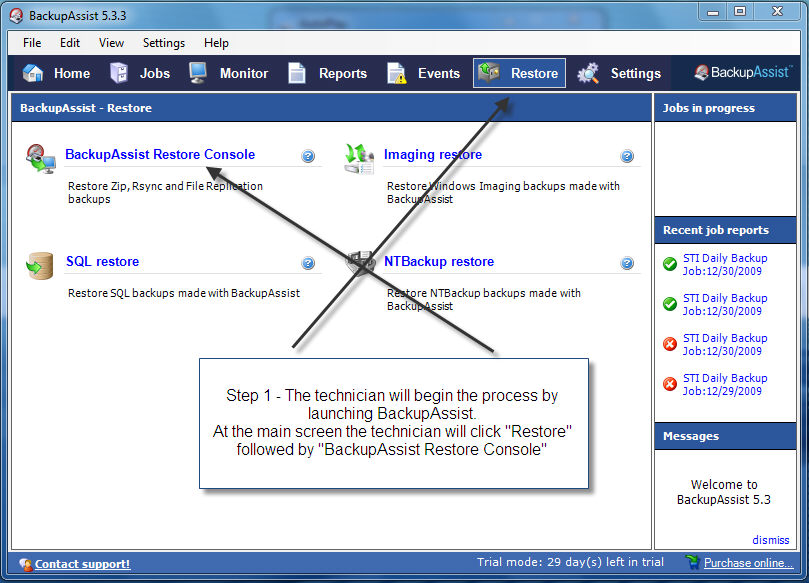Click the Contact support person icon
The height and width of the screenshot is (583, 809).
tap(26, 564)
